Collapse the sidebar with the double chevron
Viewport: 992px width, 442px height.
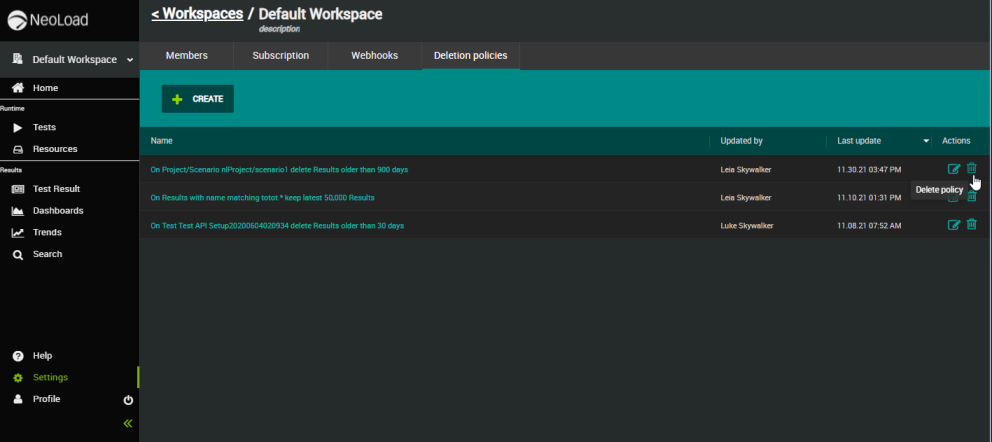(128, 423)
